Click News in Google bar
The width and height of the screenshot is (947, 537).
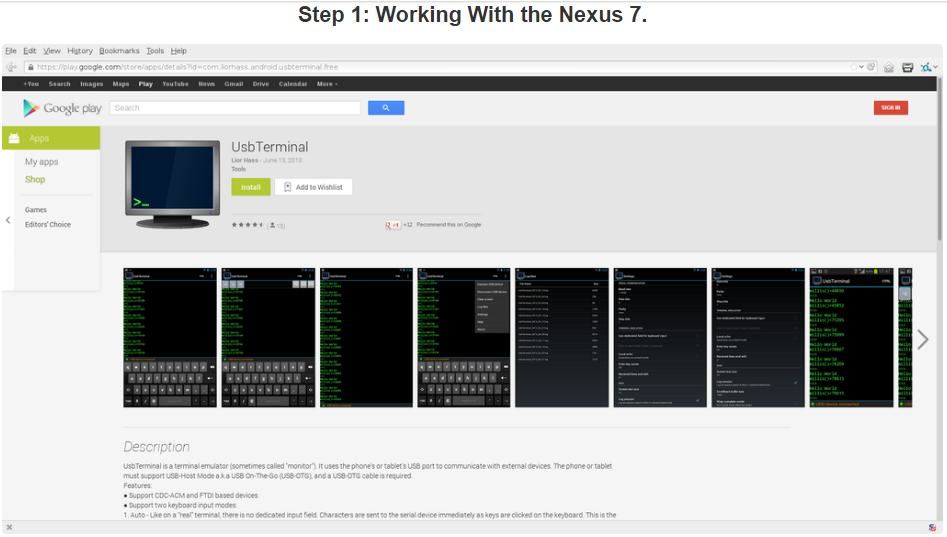[x=207, y=84]
